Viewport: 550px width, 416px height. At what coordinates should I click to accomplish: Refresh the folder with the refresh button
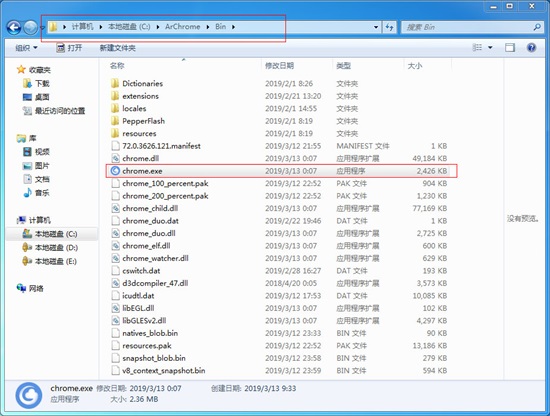click(x=389, y=27)
